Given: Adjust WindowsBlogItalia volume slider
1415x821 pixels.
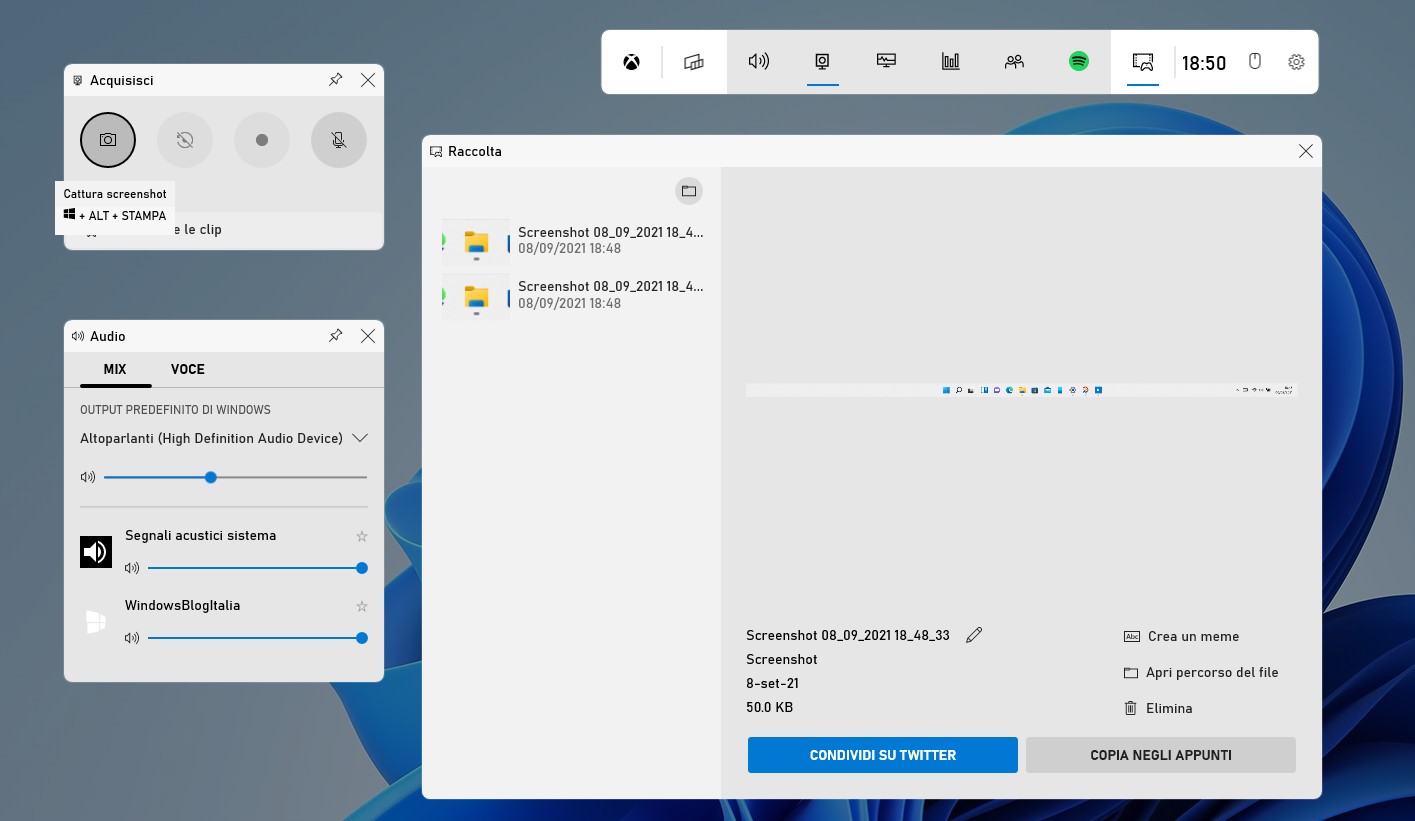Looking at the screenshot, I should coord(258,638).
